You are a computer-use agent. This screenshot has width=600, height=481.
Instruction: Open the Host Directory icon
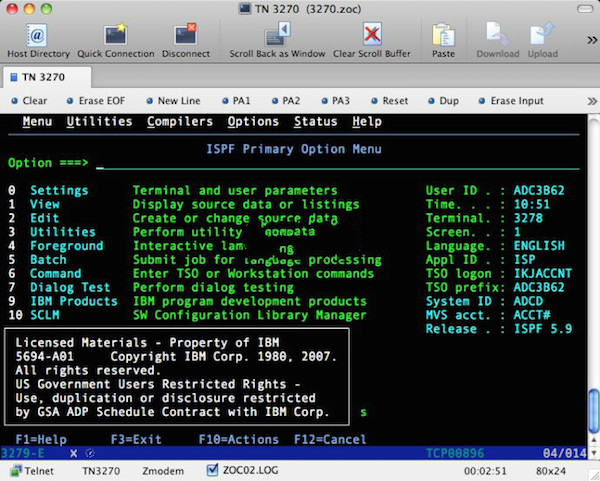(x=38, y=36)
